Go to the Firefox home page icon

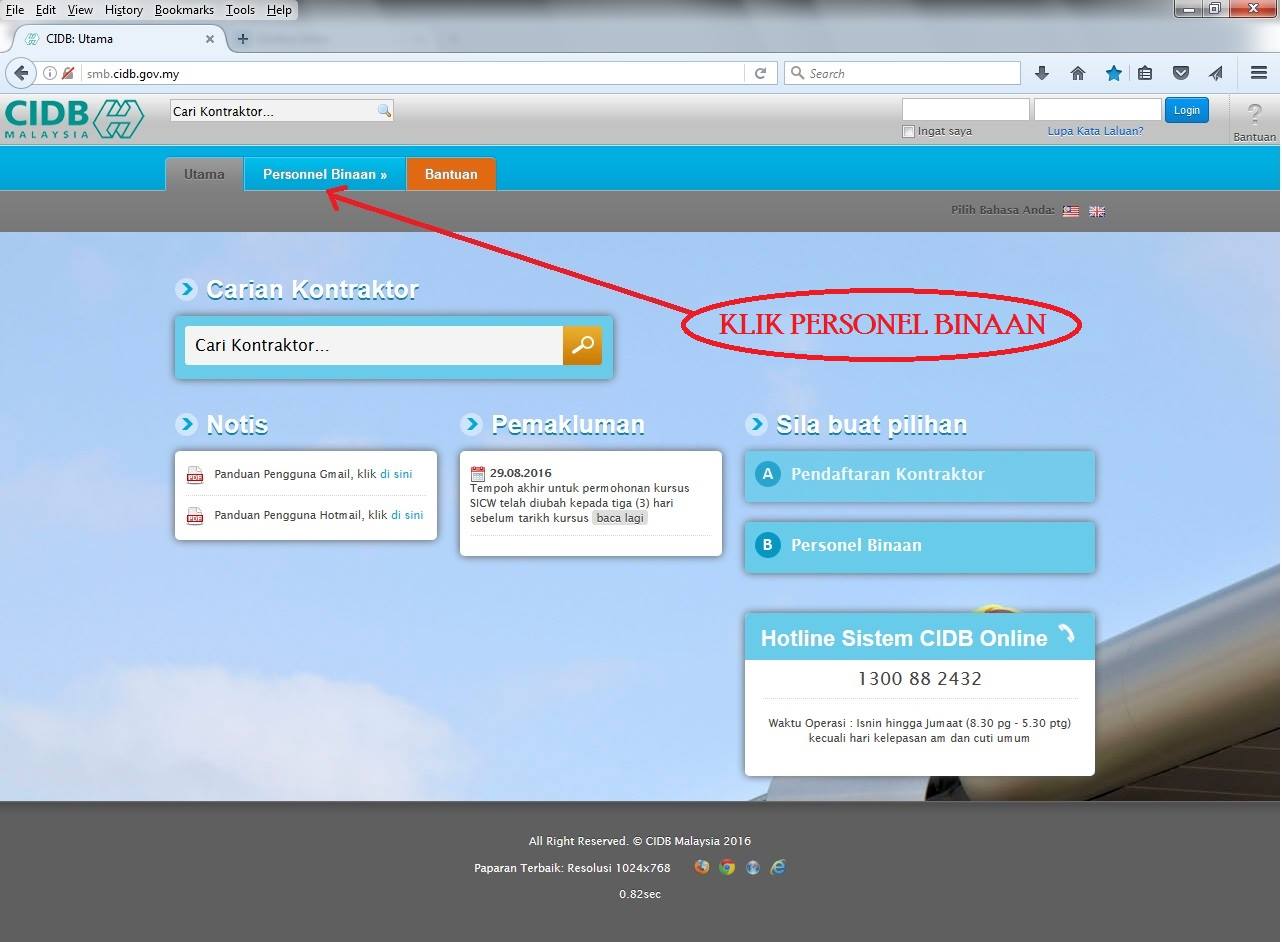pyautogui.click(x=1078, y=73)
